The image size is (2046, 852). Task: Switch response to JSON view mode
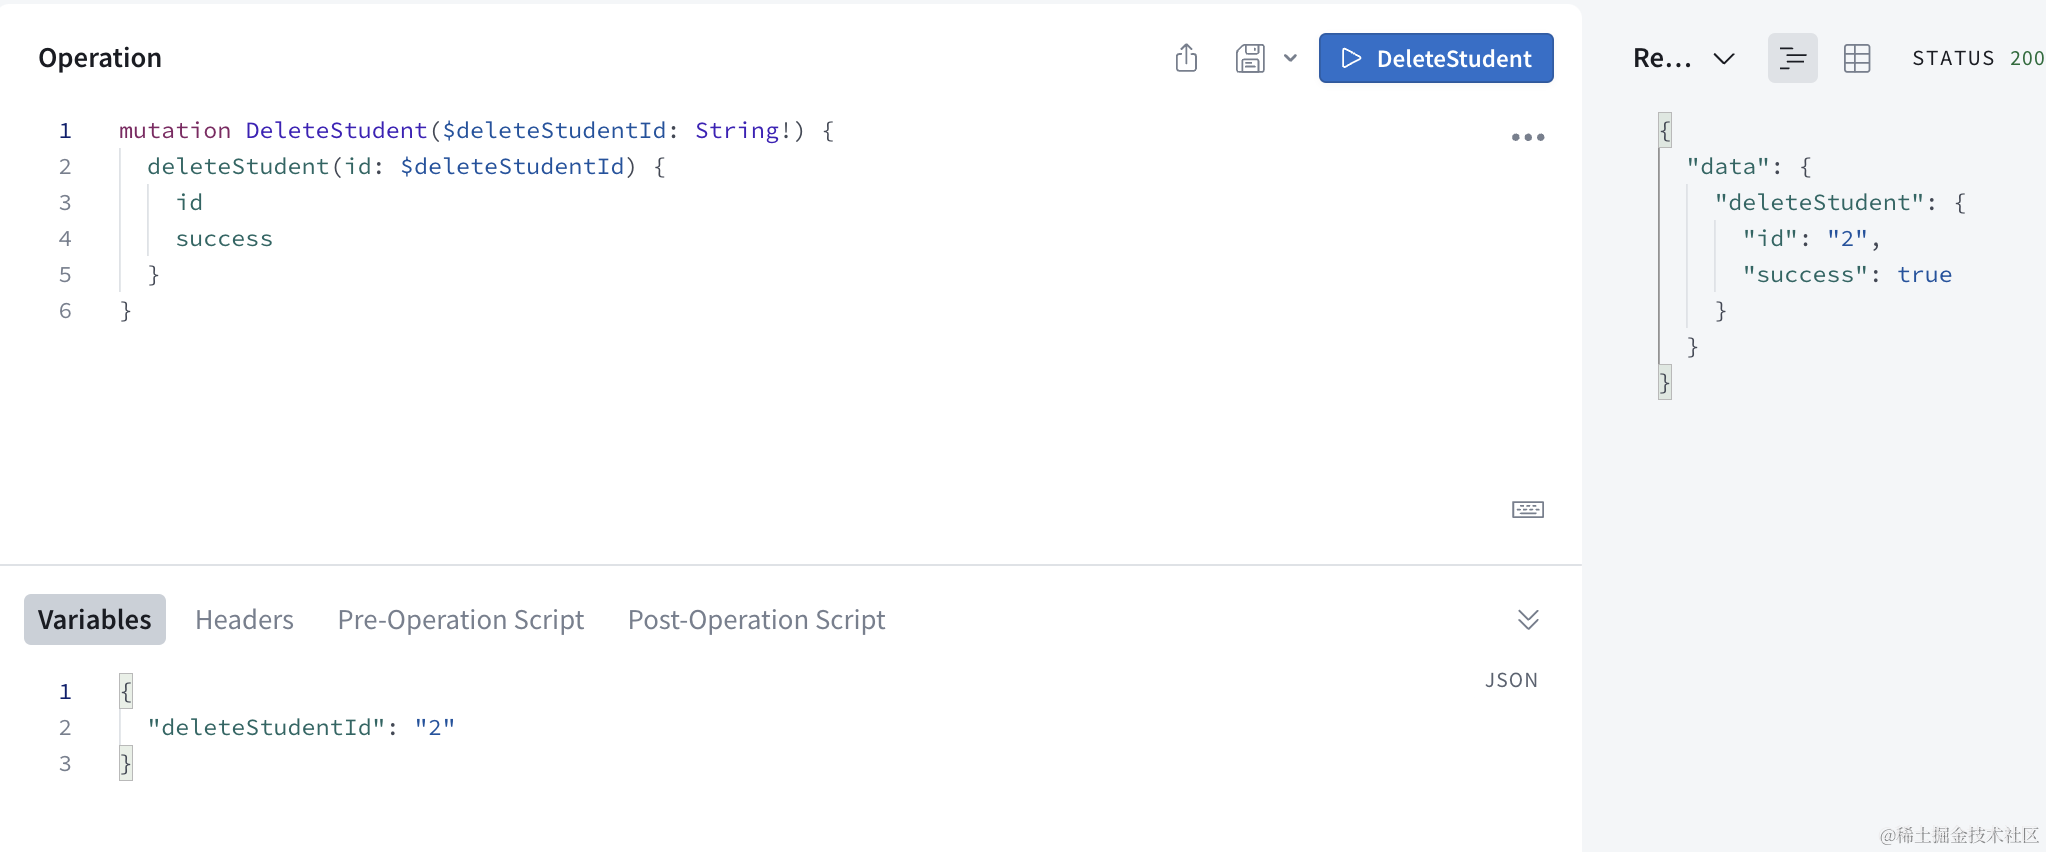[x=1792, y=58]
